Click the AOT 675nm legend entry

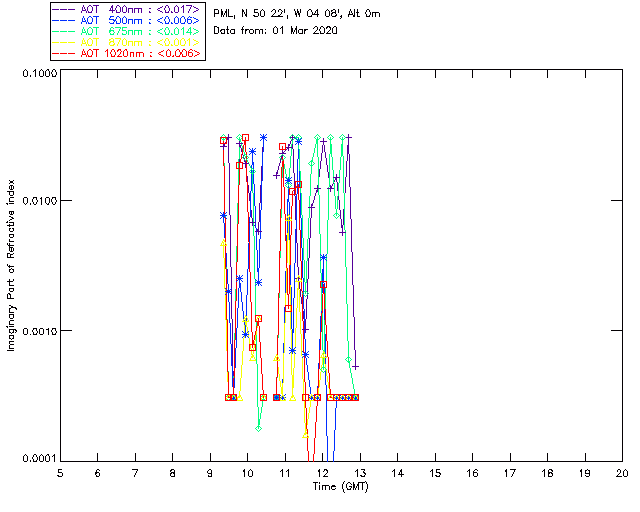coord(128,31)
